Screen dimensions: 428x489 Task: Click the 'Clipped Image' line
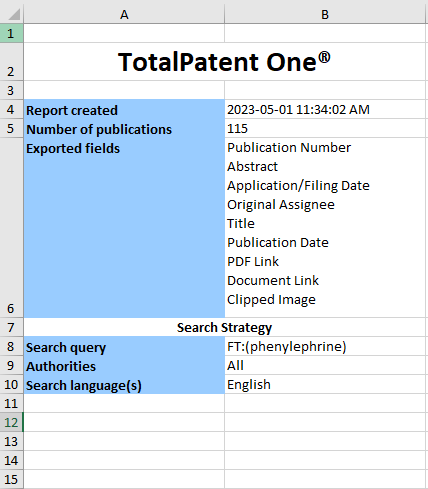(271, 300)
